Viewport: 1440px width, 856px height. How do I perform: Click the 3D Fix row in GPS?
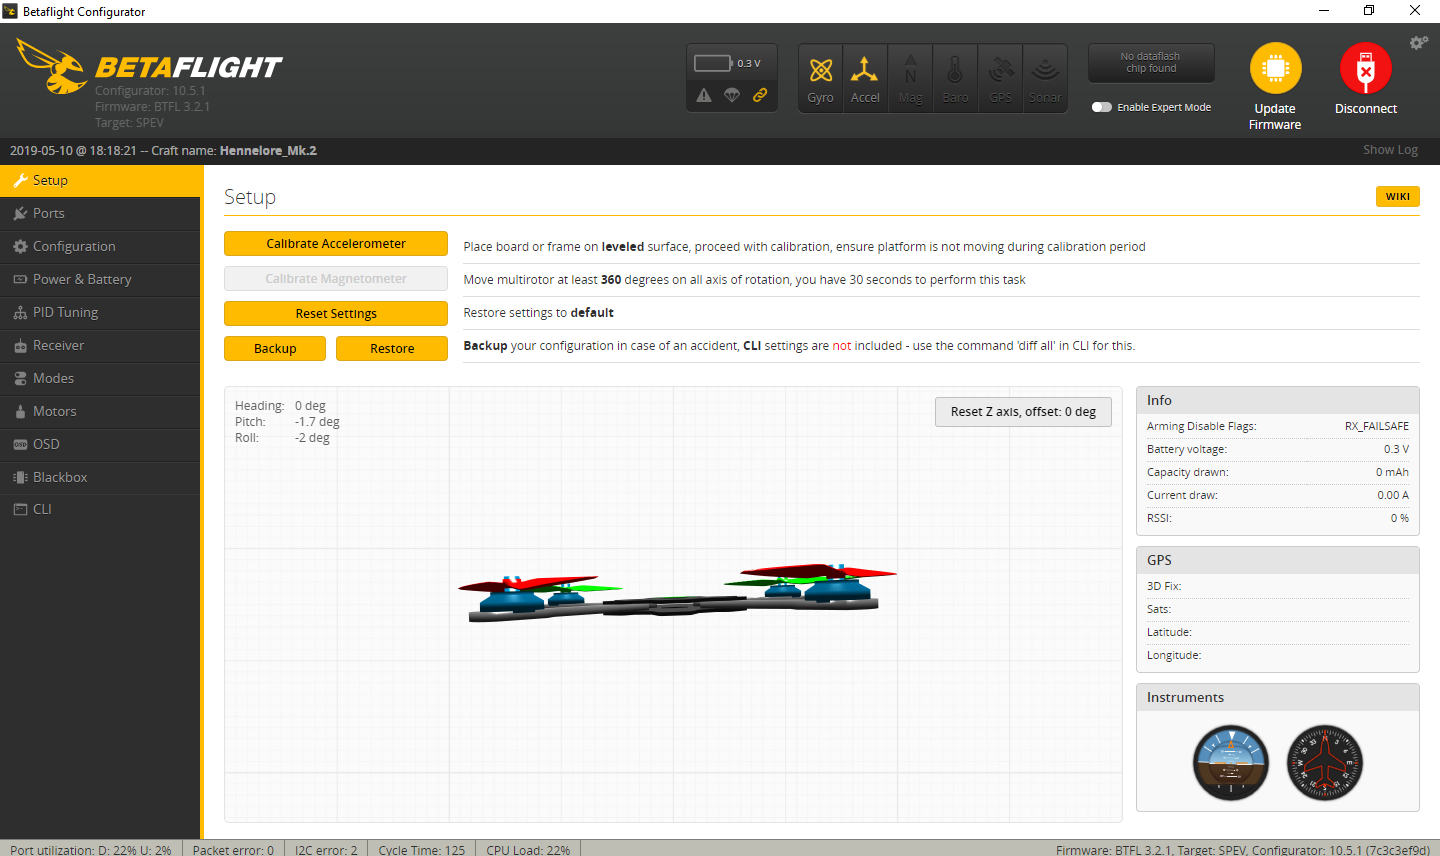[1278, 586]
